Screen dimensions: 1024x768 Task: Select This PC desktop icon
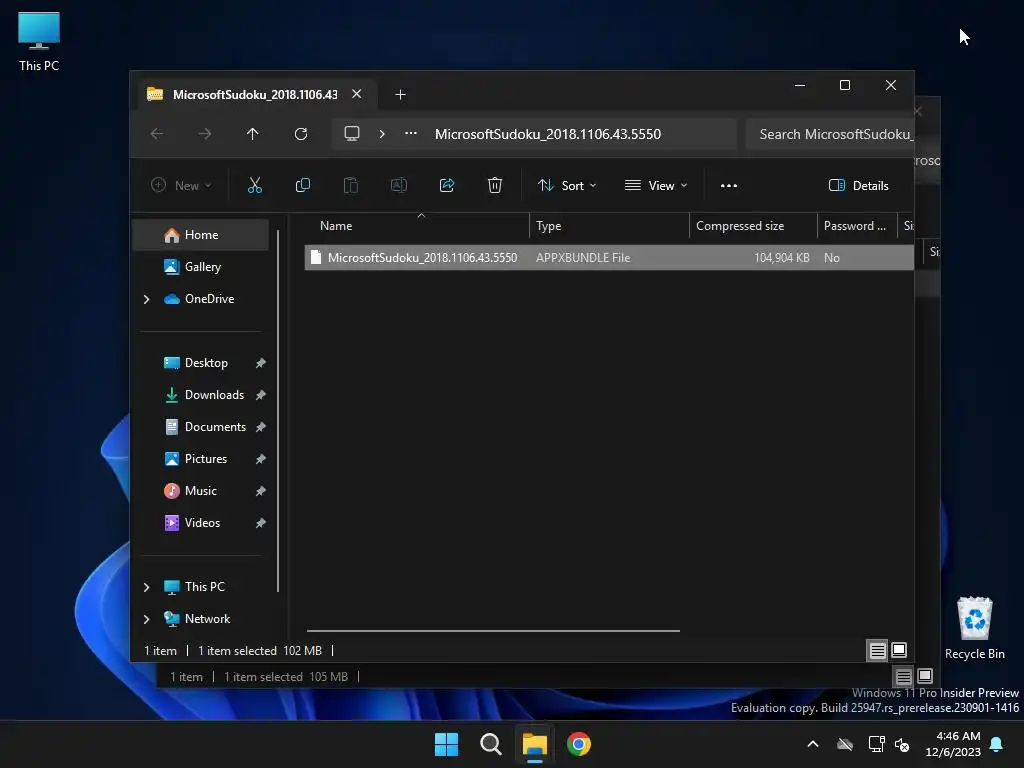39,41
